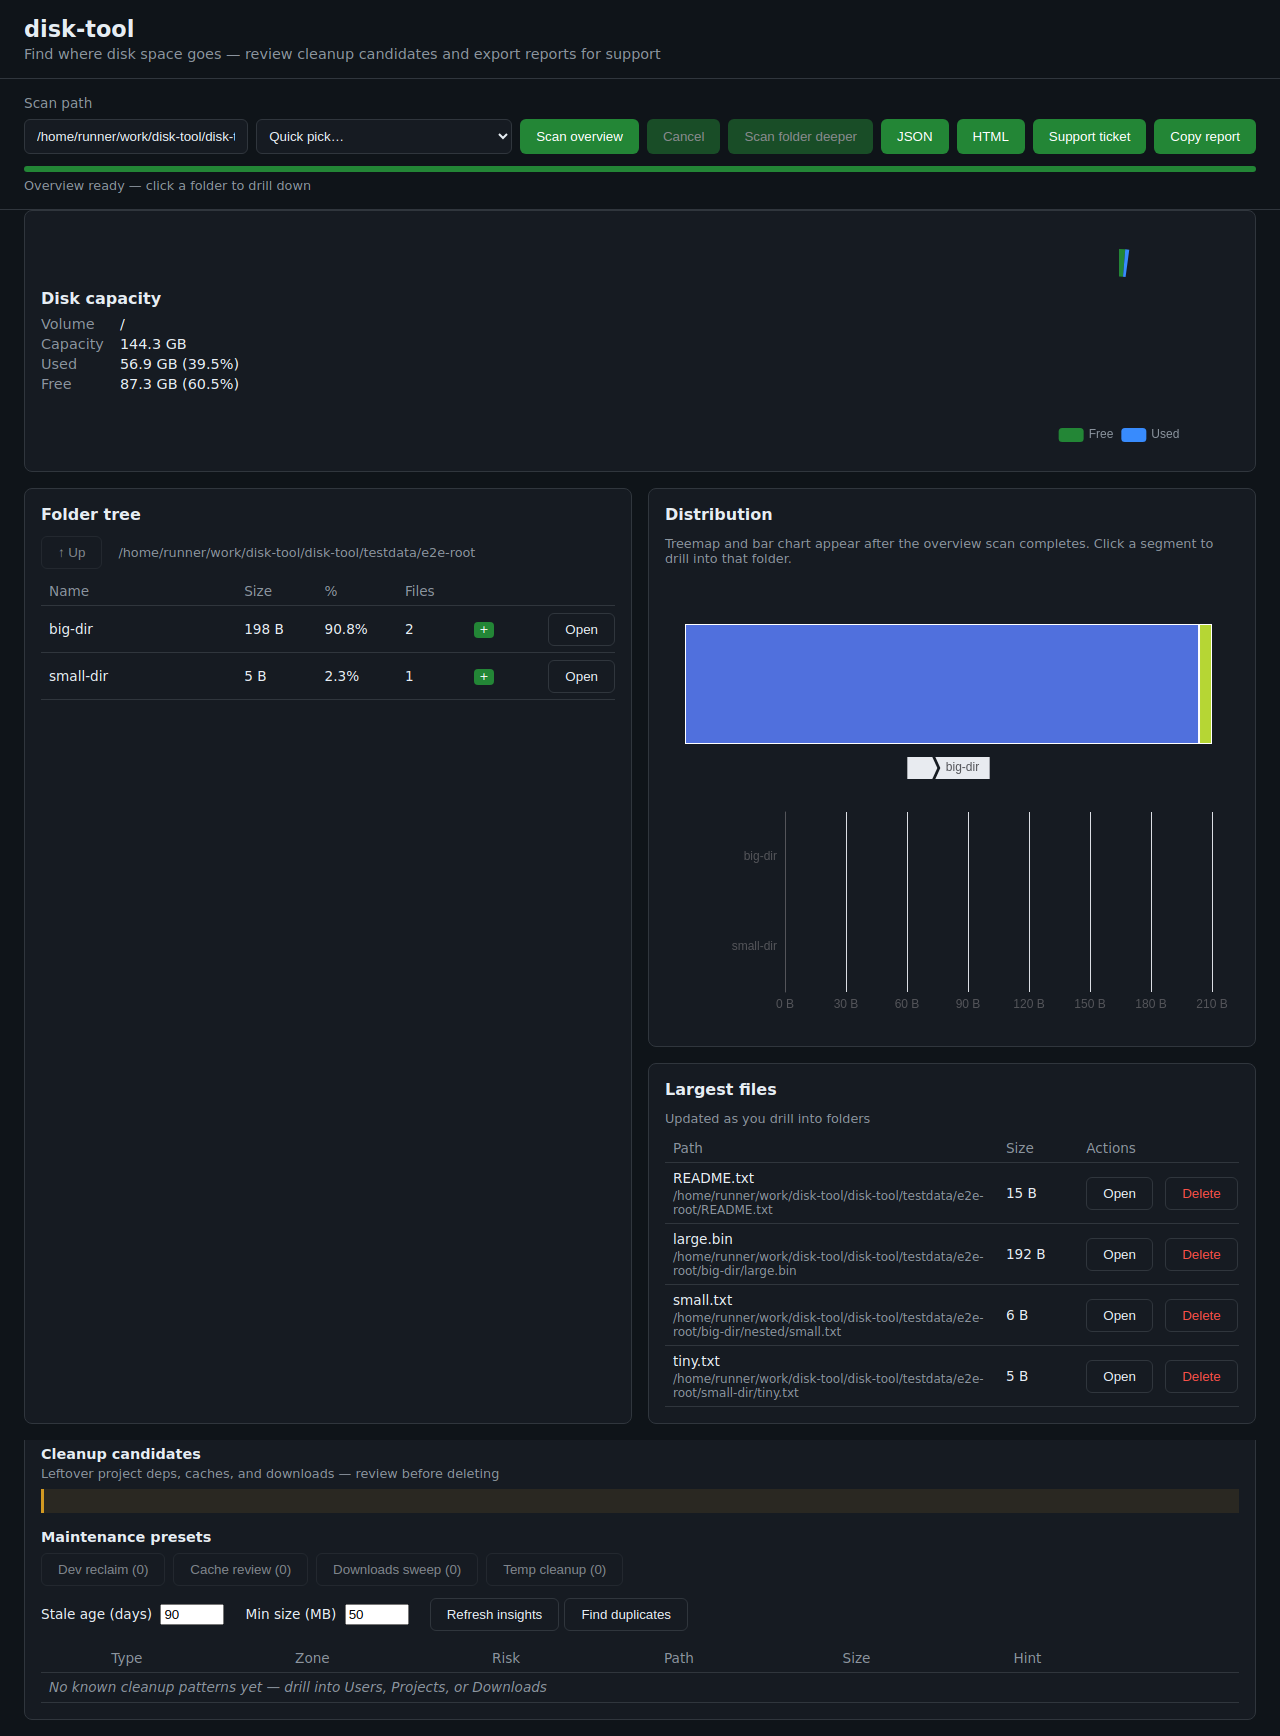Export the report as JSON
The width and height of the screenshot is (1280, 1736).
pos(915,137)
